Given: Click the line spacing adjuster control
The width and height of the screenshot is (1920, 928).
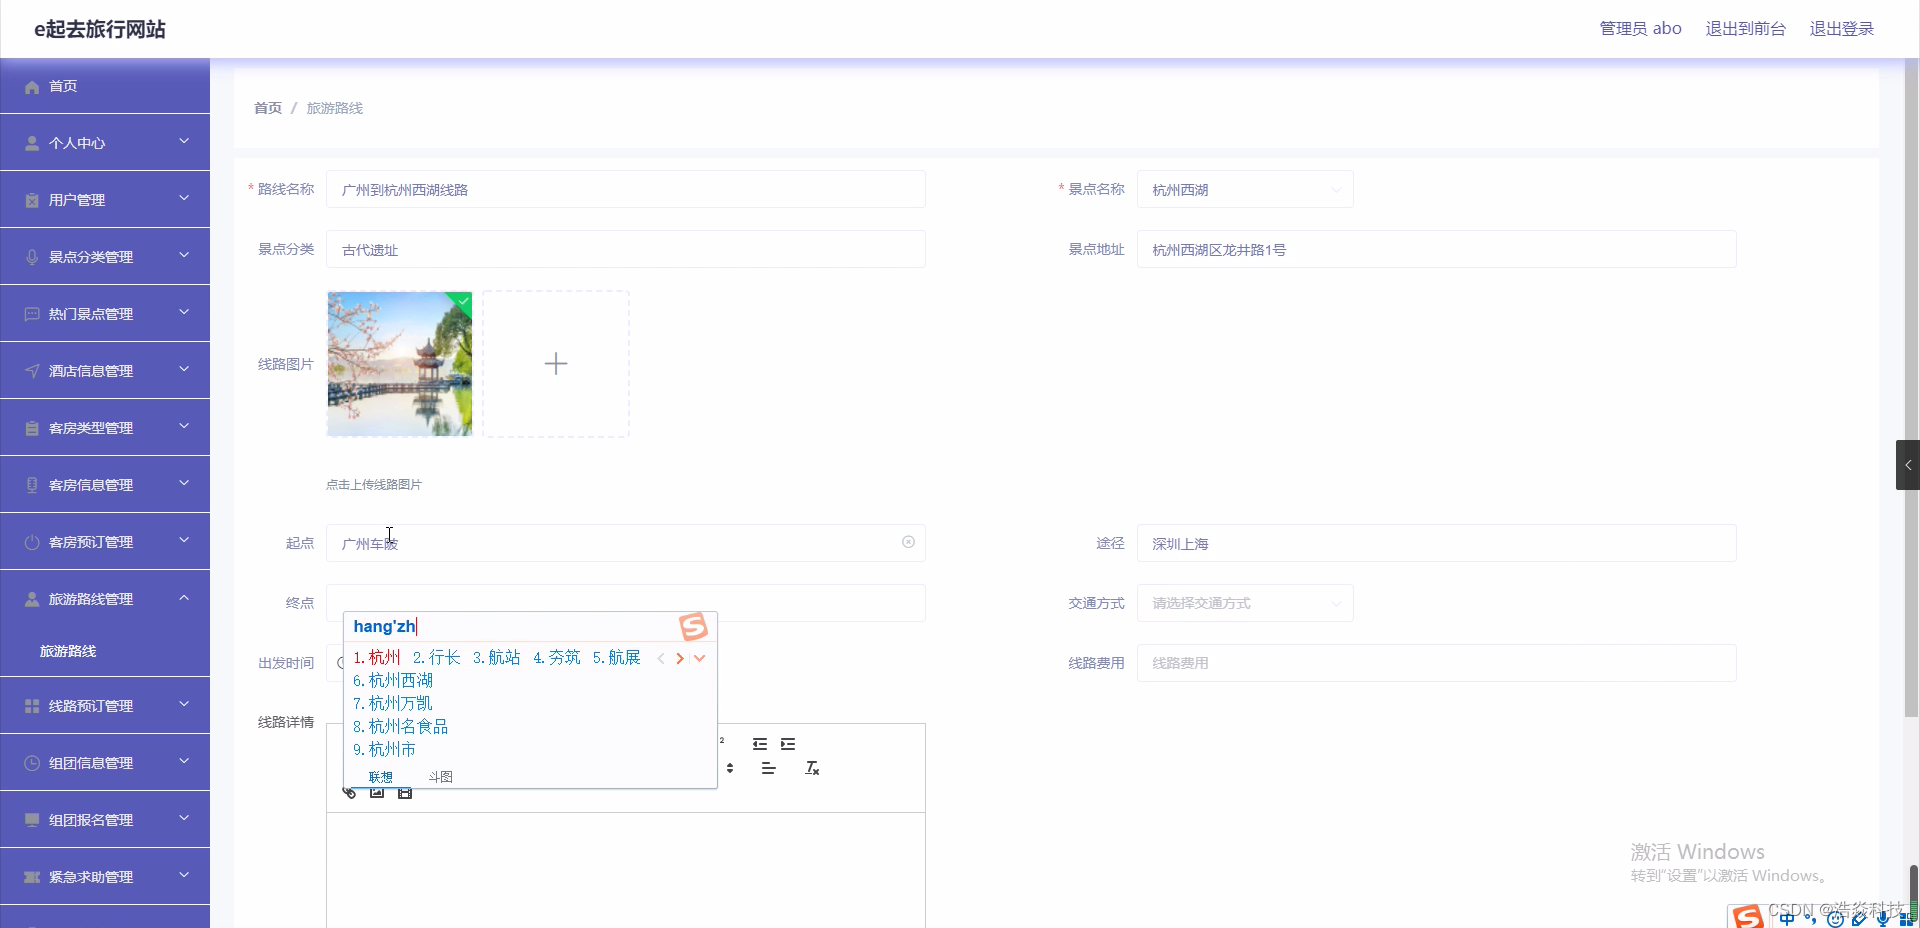Looking at the screenshot, I should point(730,769).
